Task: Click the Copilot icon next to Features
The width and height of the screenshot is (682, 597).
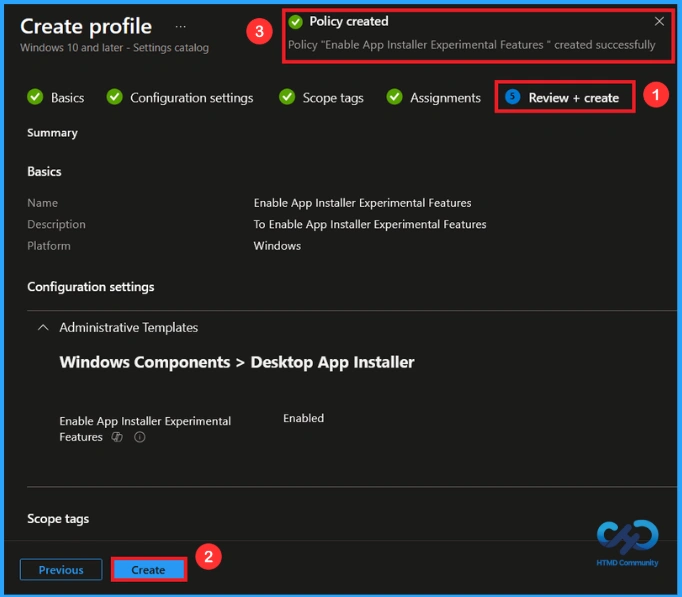Action: (117, 437)
